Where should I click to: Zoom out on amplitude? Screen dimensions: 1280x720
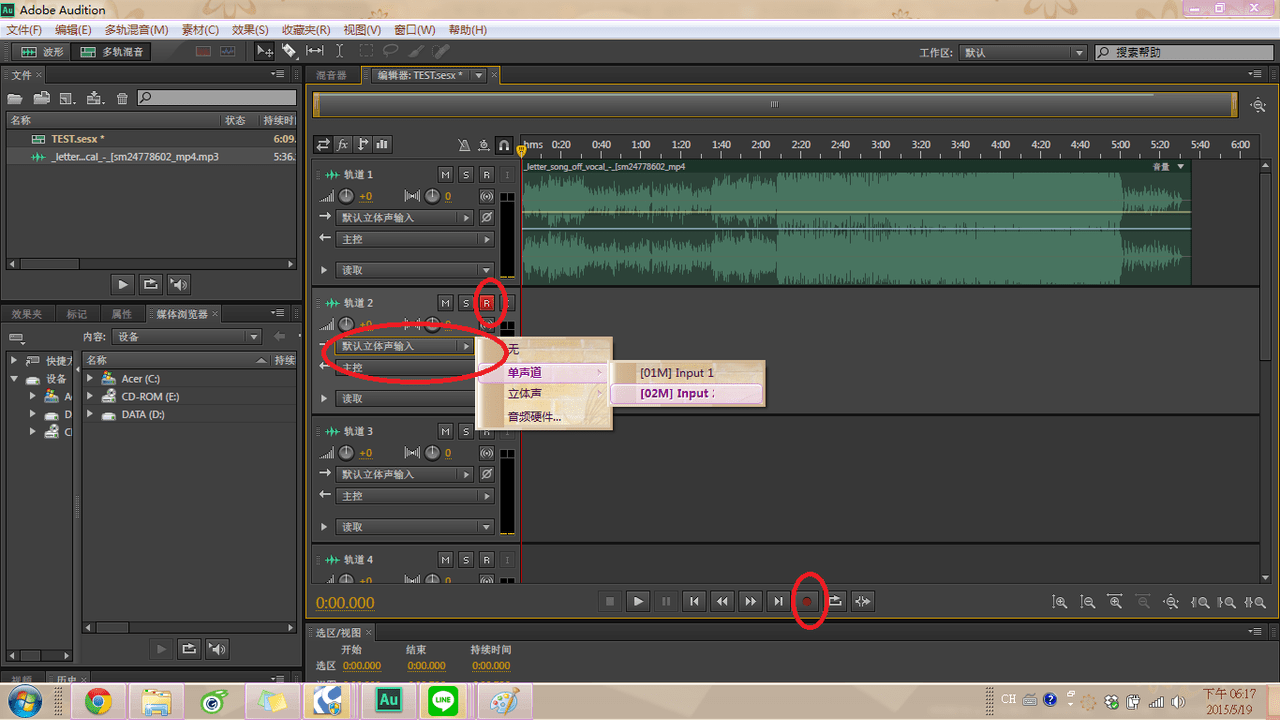click(1087, 602)
